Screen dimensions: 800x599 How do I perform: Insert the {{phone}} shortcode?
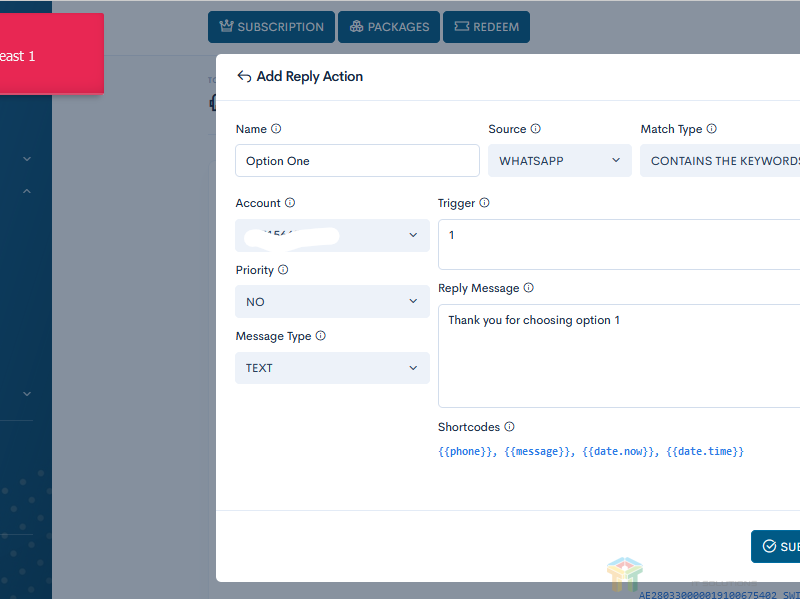pyautogui.click(x=466, y=452)
